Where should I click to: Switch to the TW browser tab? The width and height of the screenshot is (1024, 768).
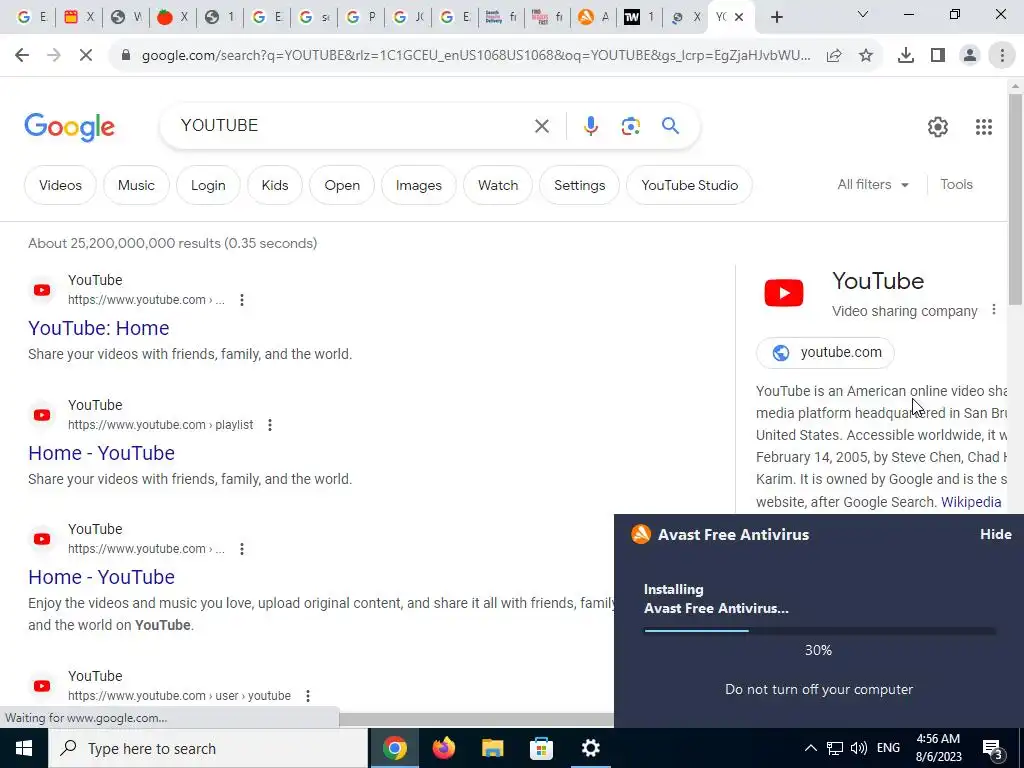(640, 17)
